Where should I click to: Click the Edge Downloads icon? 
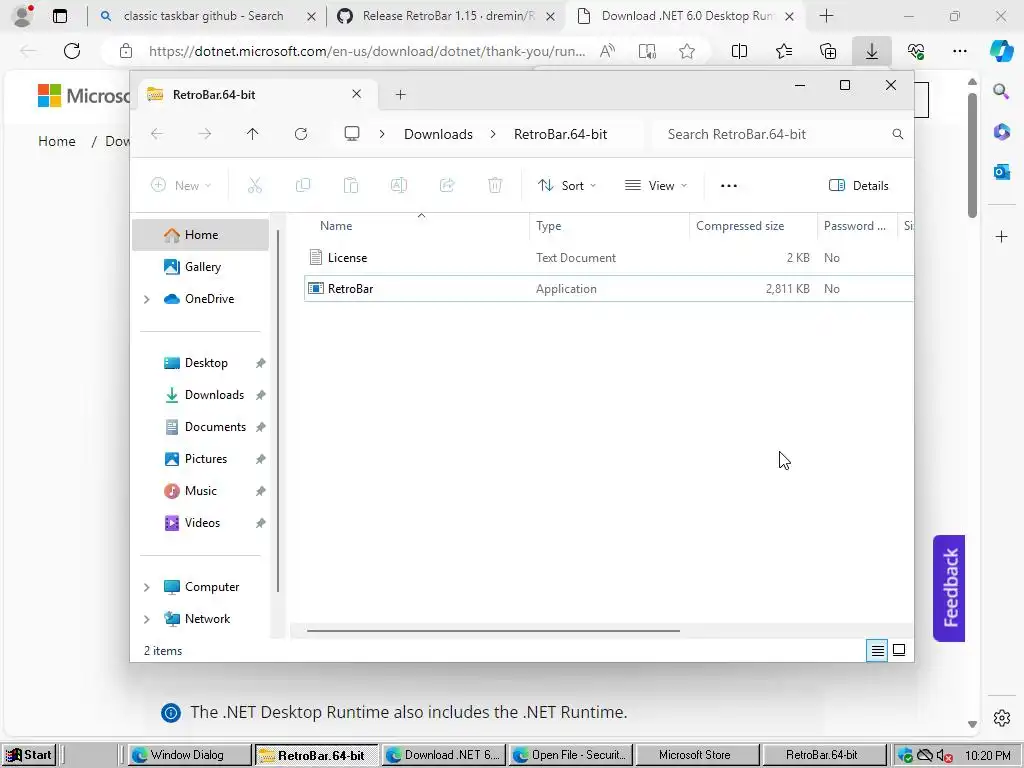pyautogui.click(x=872, y=51)
